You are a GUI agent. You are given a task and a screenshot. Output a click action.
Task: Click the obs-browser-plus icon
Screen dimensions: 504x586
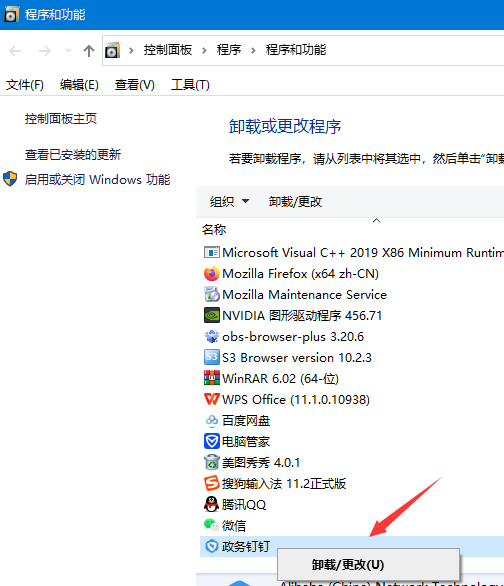click(211, 336)
